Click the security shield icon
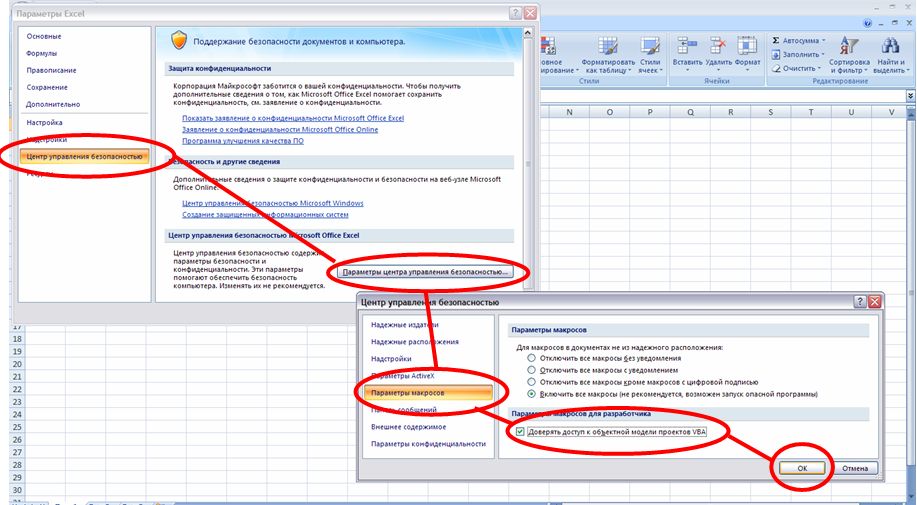Viewport: 917px width, 505px height. (179, 40)
